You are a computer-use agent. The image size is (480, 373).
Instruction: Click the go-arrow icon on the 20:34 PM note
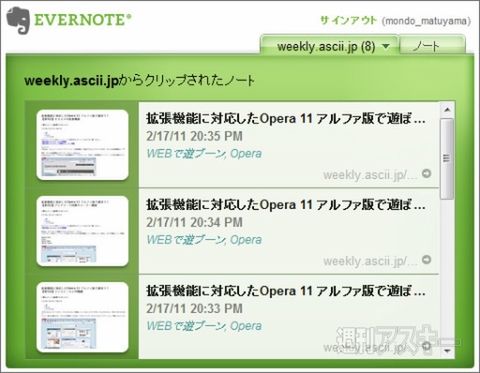426,259
